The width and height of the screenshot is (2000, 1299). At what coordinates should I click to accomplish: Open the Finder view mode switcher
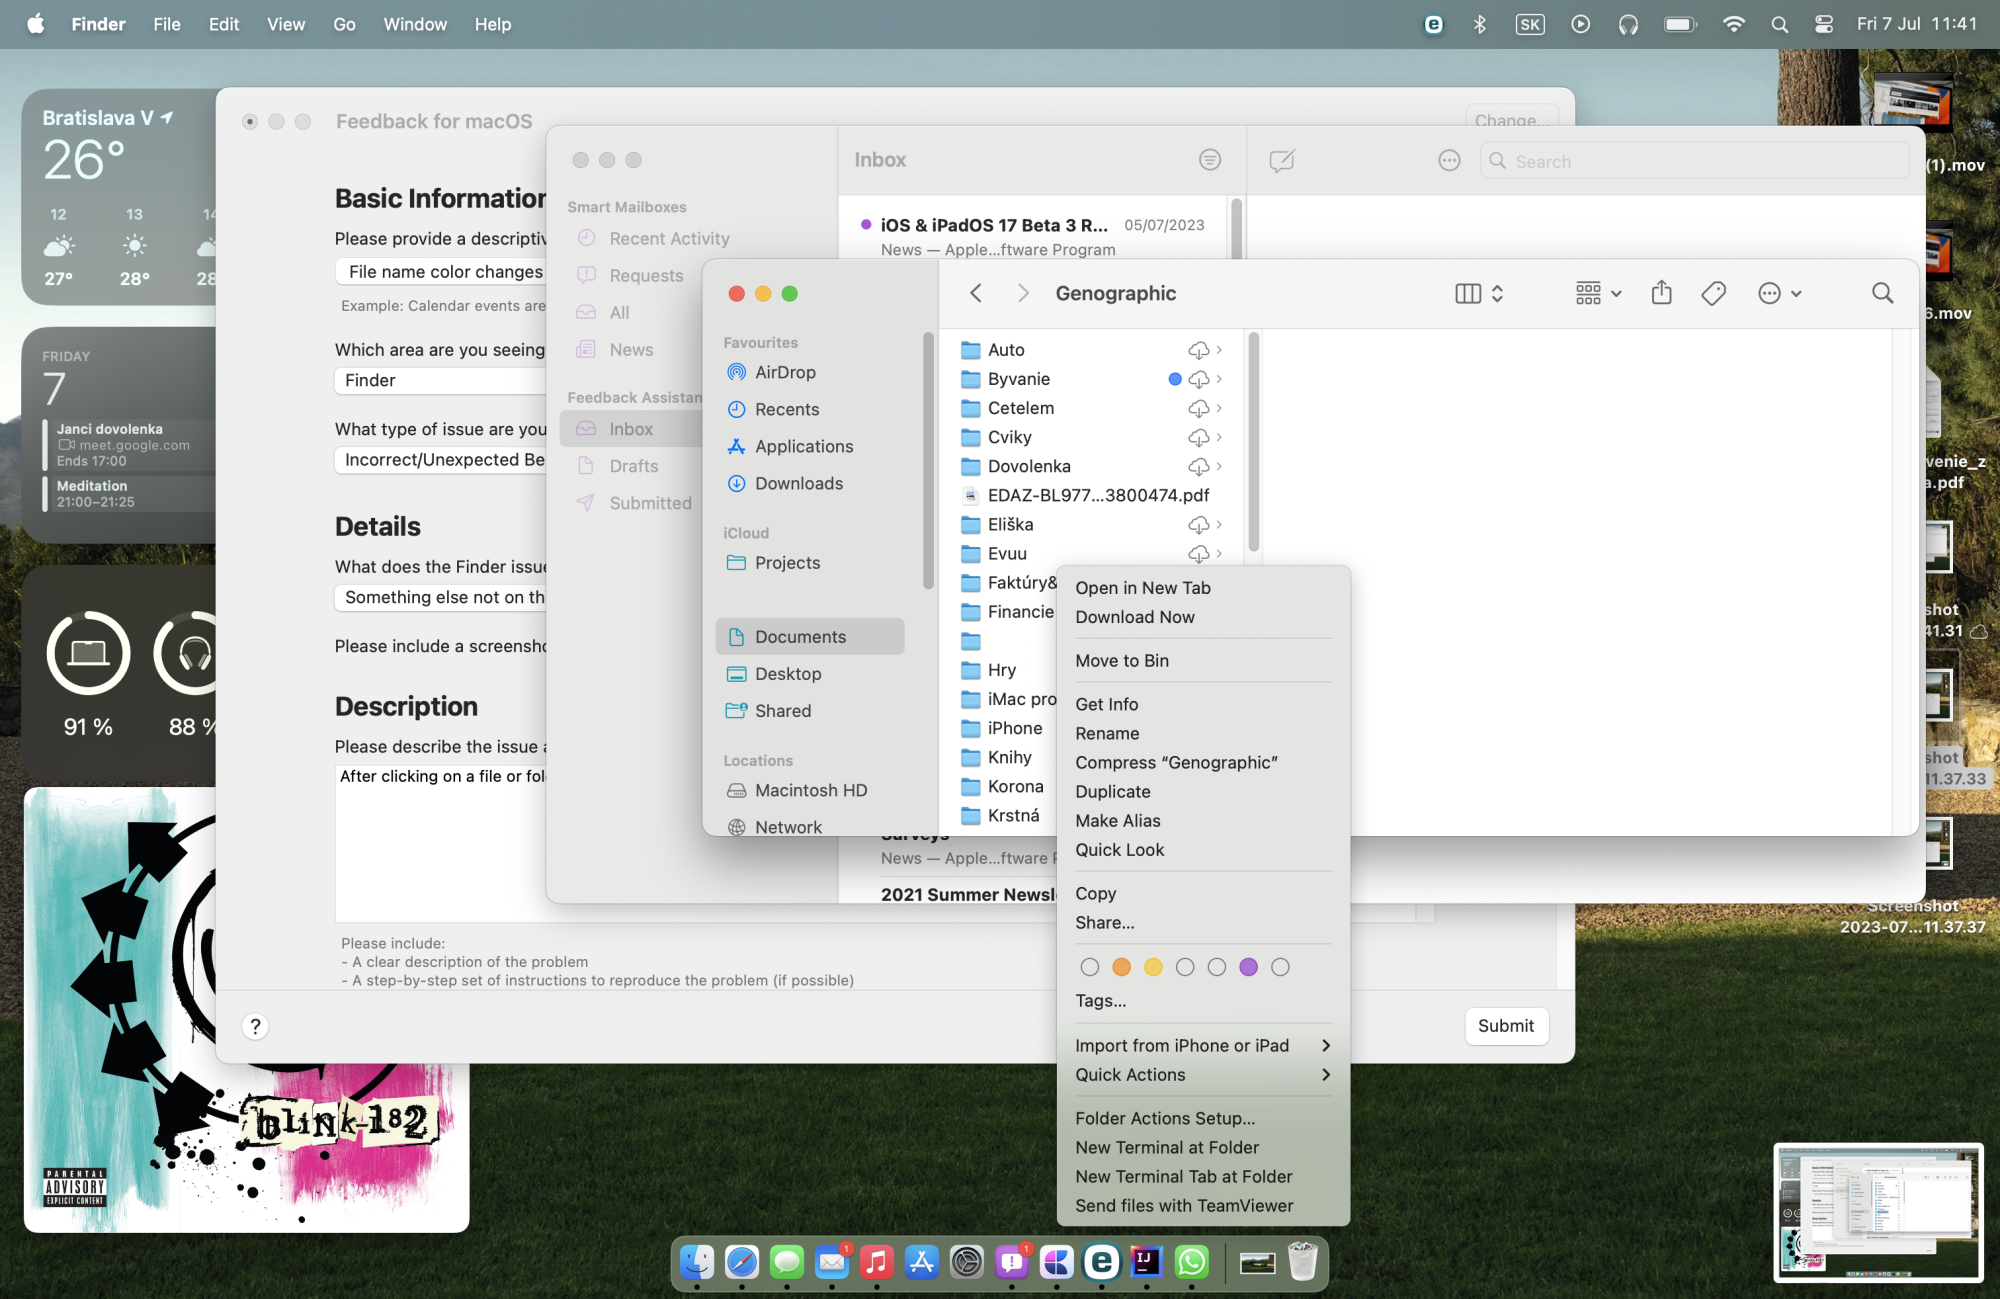coord(1479,293)
